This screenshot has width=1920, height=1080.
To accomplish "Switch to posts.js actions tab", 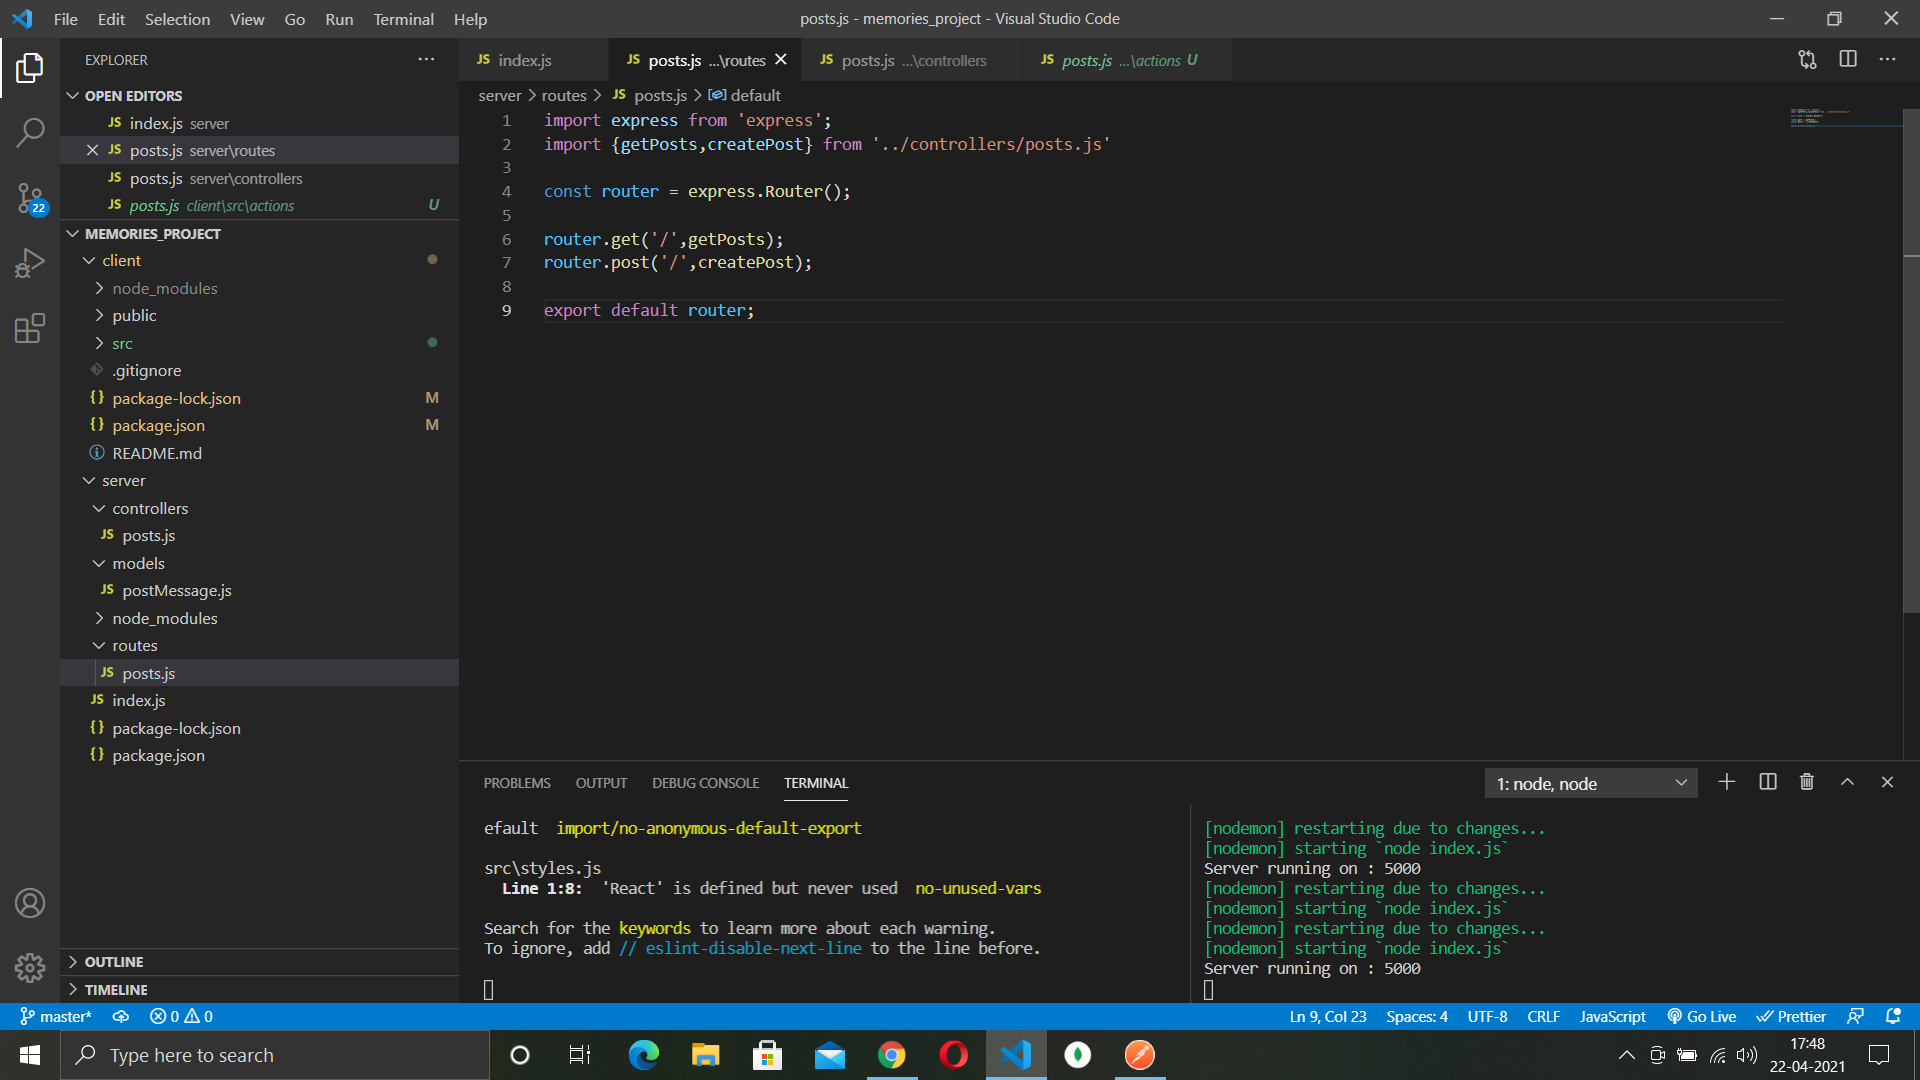I will pyautogui.click(x=1122, y=60).
